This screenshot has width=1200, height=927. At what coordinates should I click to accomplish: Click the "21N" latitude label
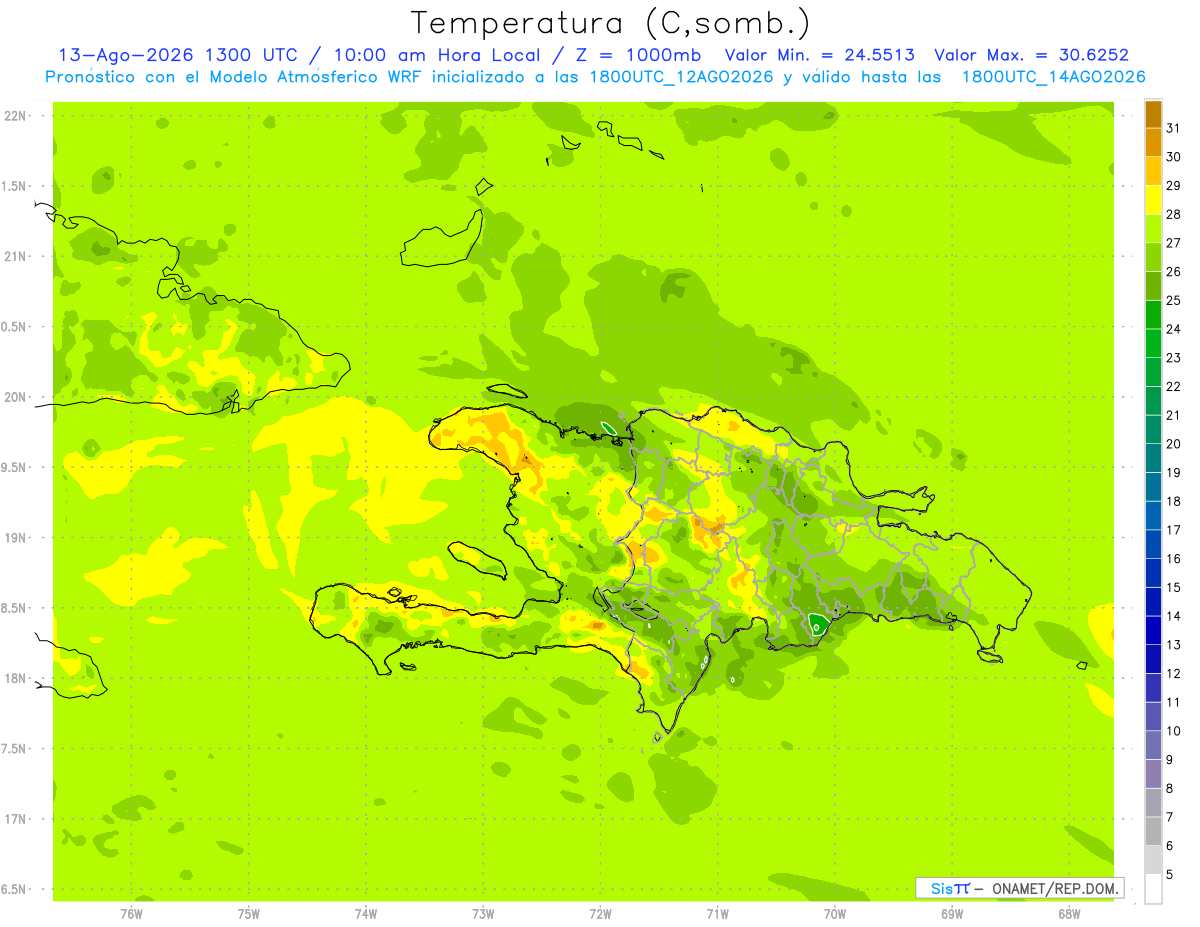pyautogui.click(x=16, y=256)
